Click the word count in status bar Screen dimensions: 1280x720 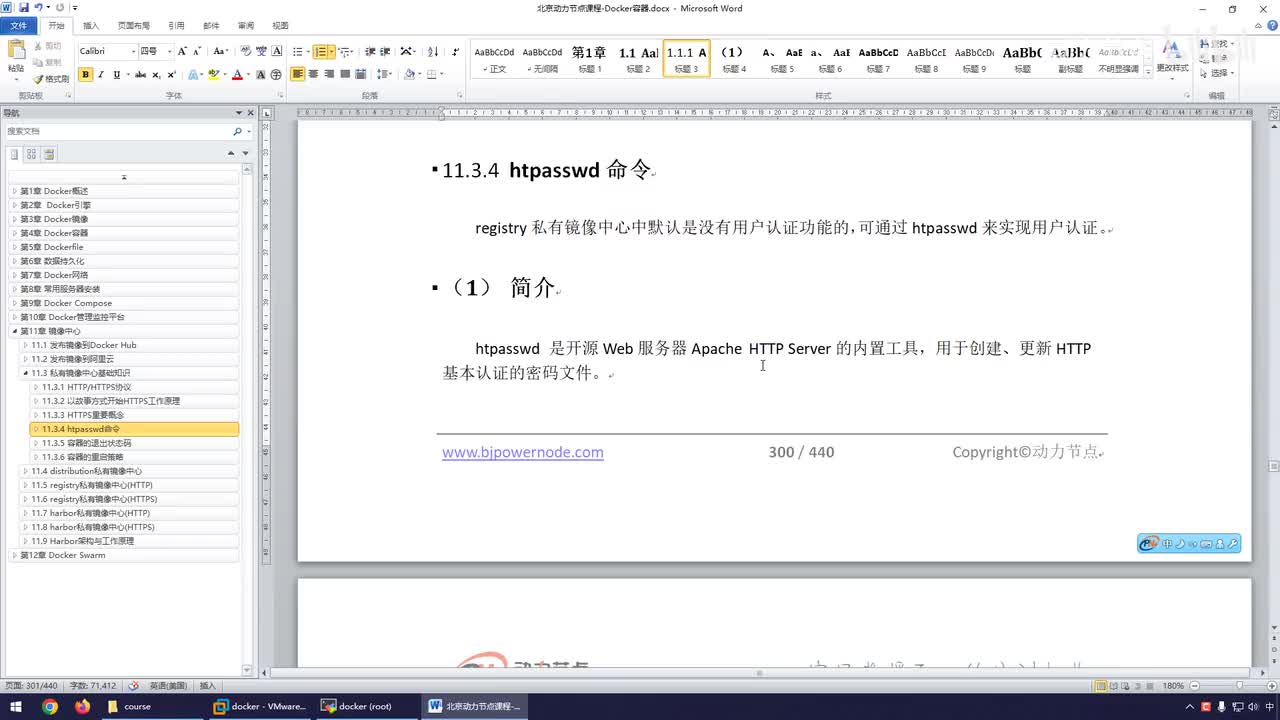[92, 686]
